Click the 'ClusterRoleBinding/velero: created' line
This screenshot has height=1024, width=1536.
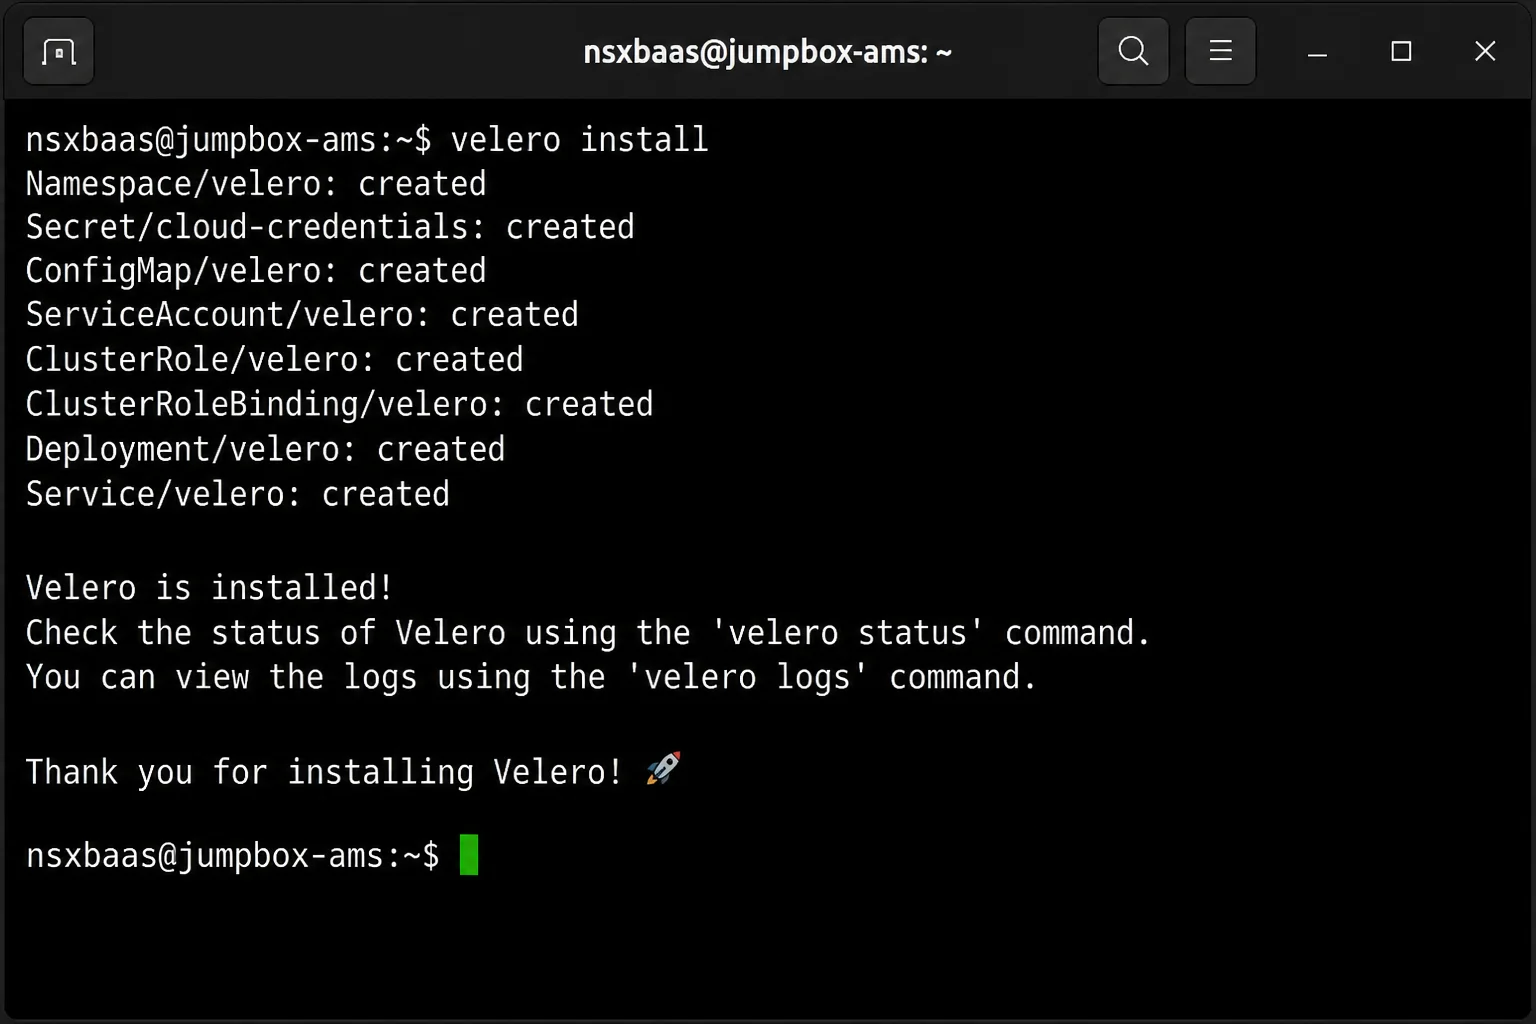point(339,404)
